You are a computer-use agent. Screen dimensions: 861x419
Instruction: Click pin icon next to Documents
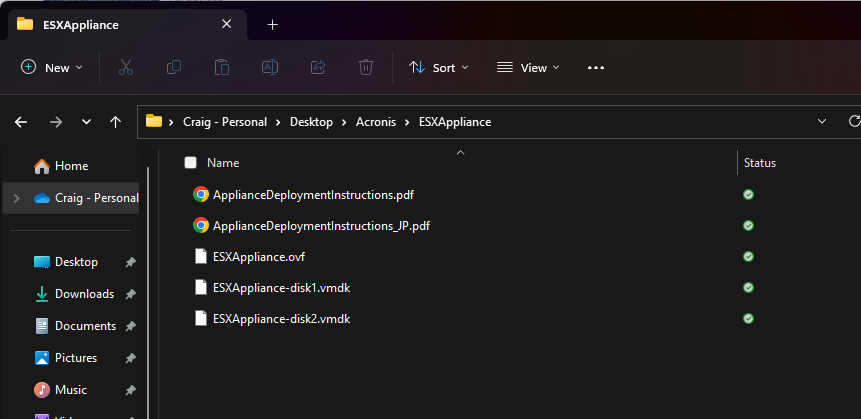pyautogui.click(x=130, y=326)
